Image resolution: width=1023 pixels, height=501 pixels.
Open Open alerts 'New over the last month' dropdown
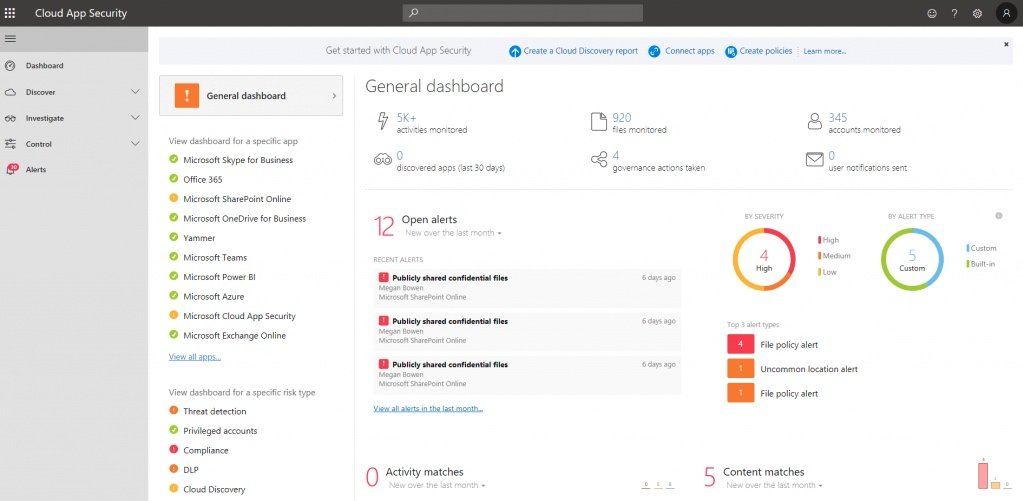click(453, 233)
